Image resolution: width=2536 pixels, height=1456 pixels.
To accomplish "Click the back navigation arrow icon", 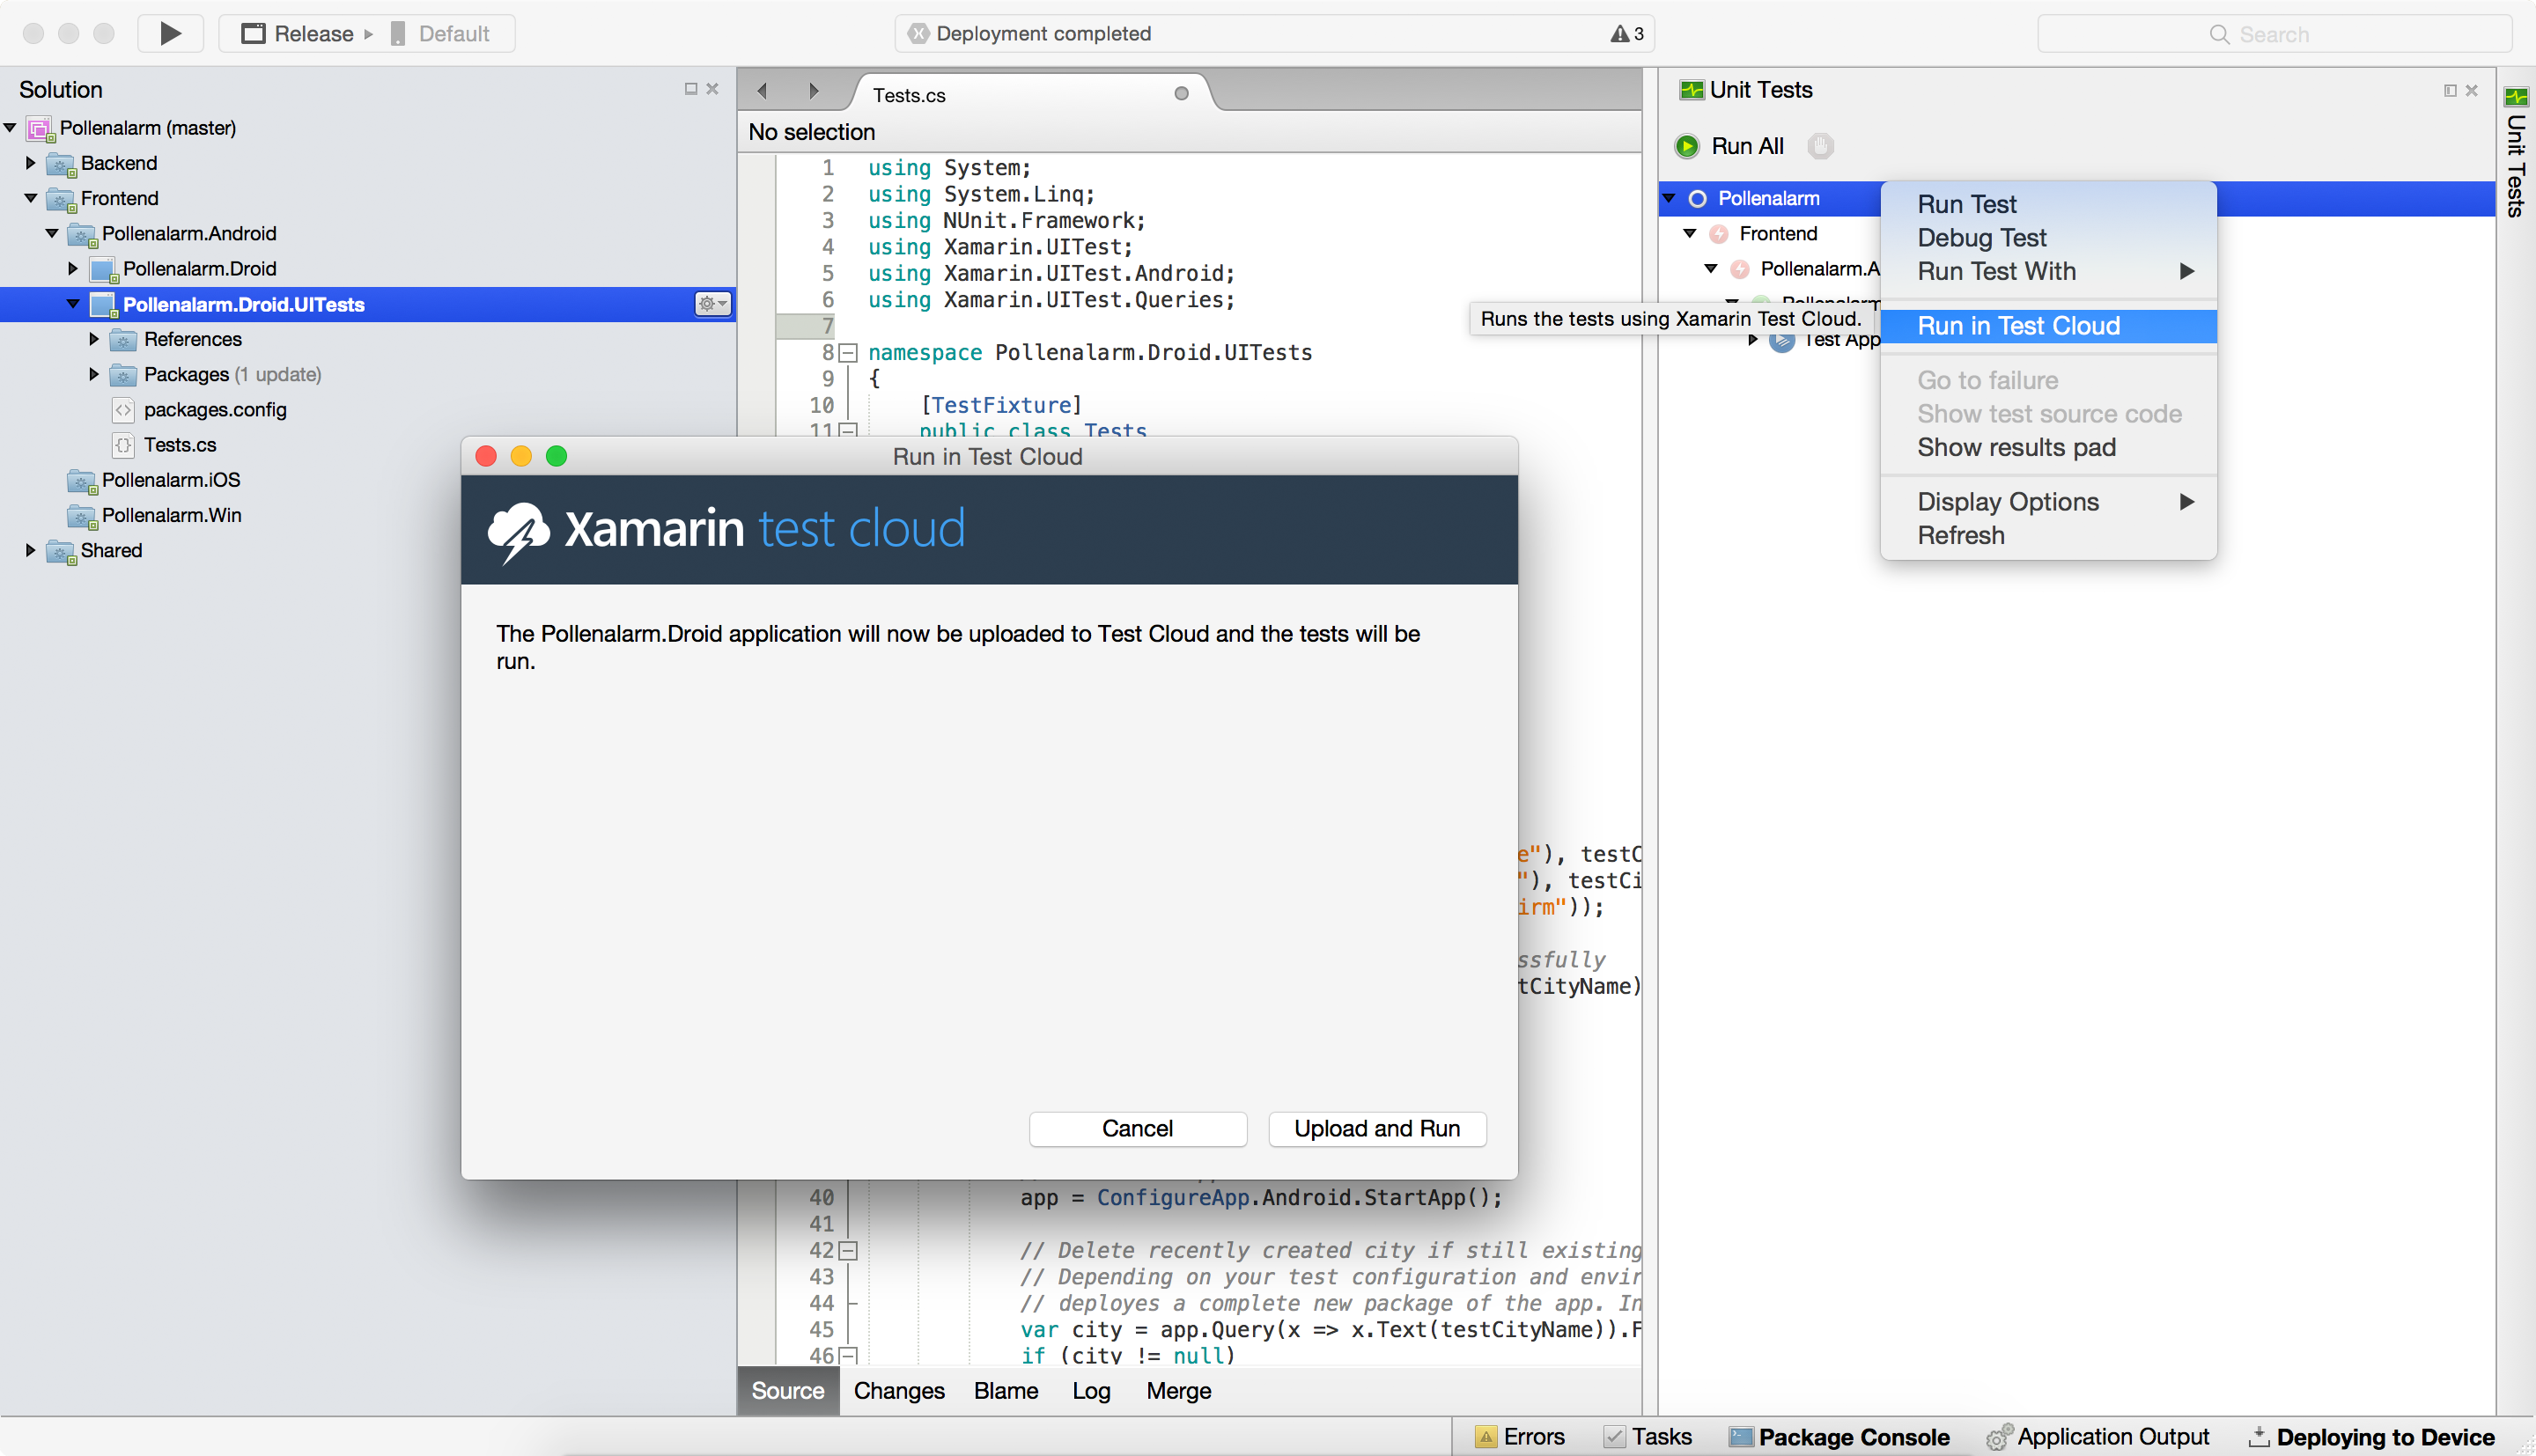I will click(763, 89).
